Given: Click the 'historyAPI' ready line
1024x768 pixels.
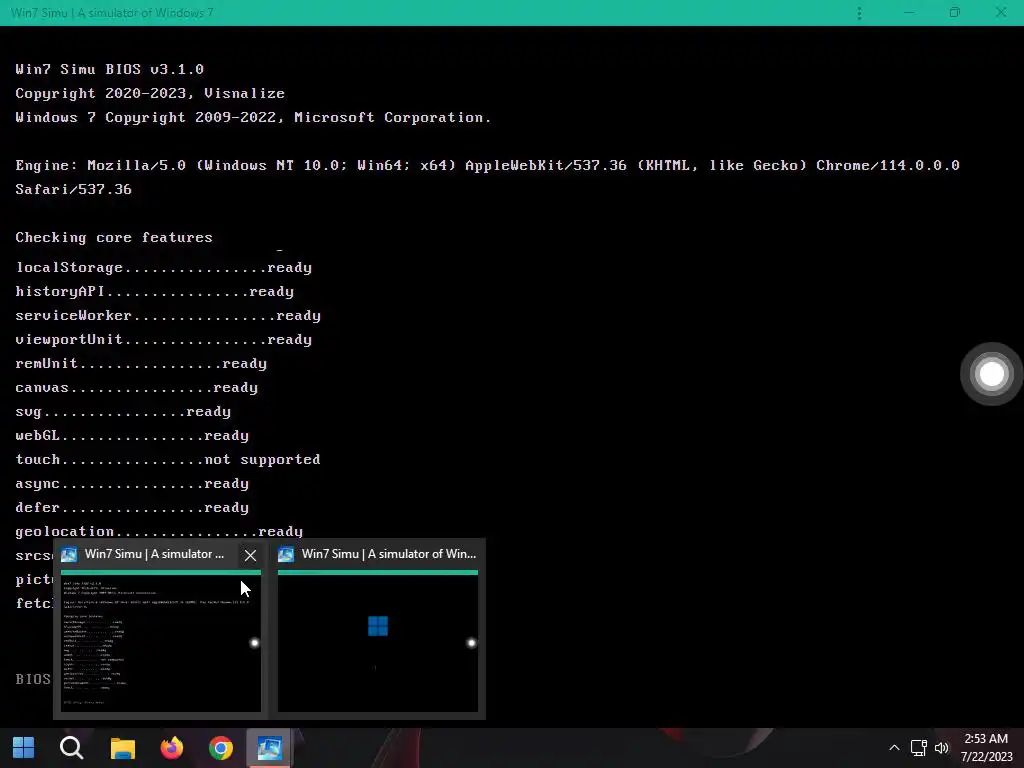Looking at the screenshot, I should [155, 291].
